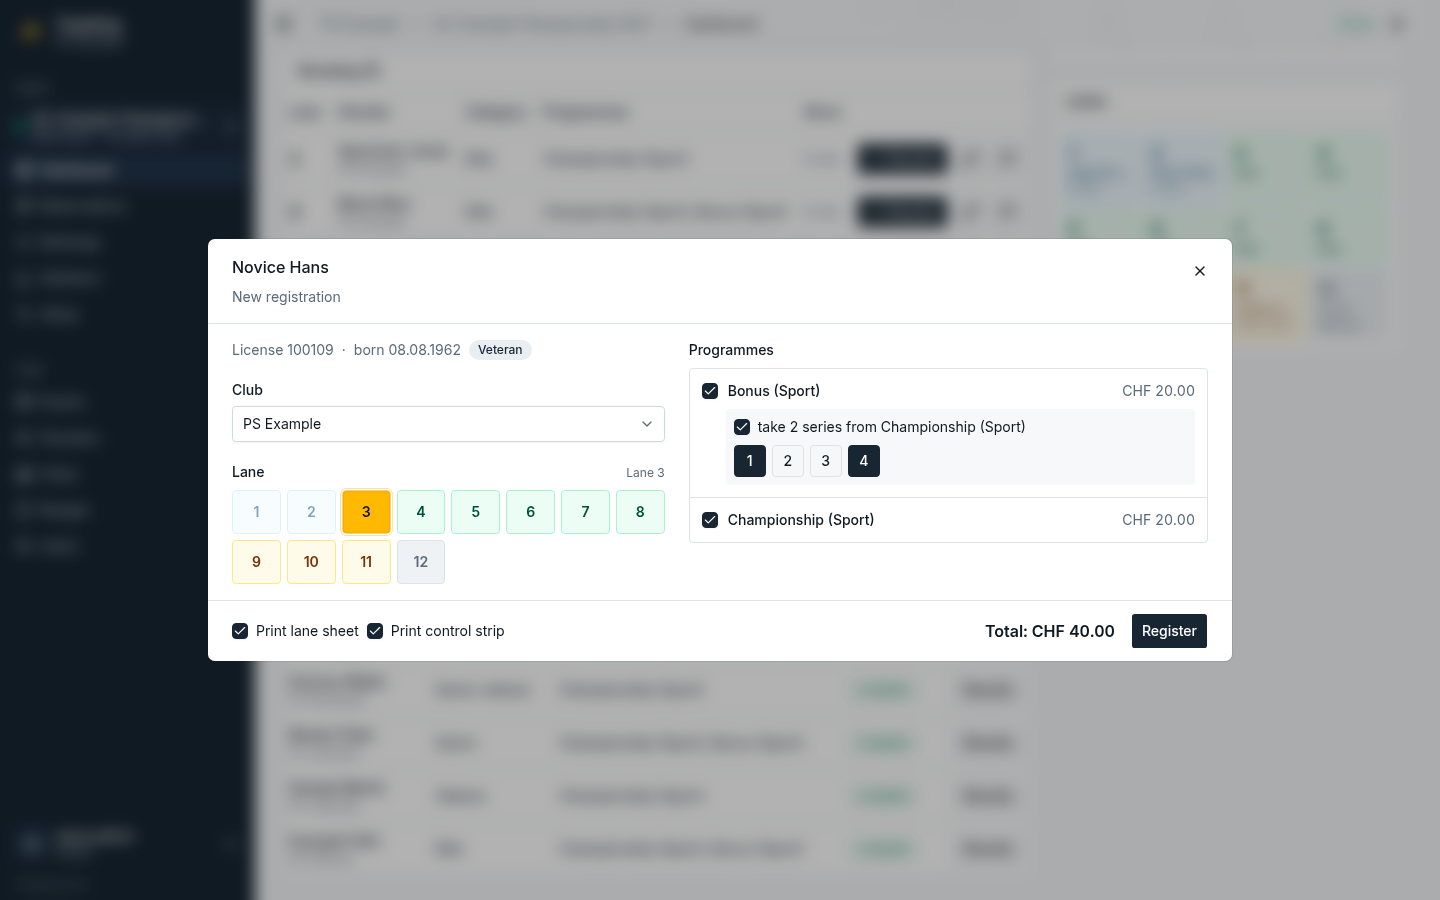The height and width of the screenshot is (900, 1440).
Task: Deselect series 4 under Bonus
Action: [864, 461]
